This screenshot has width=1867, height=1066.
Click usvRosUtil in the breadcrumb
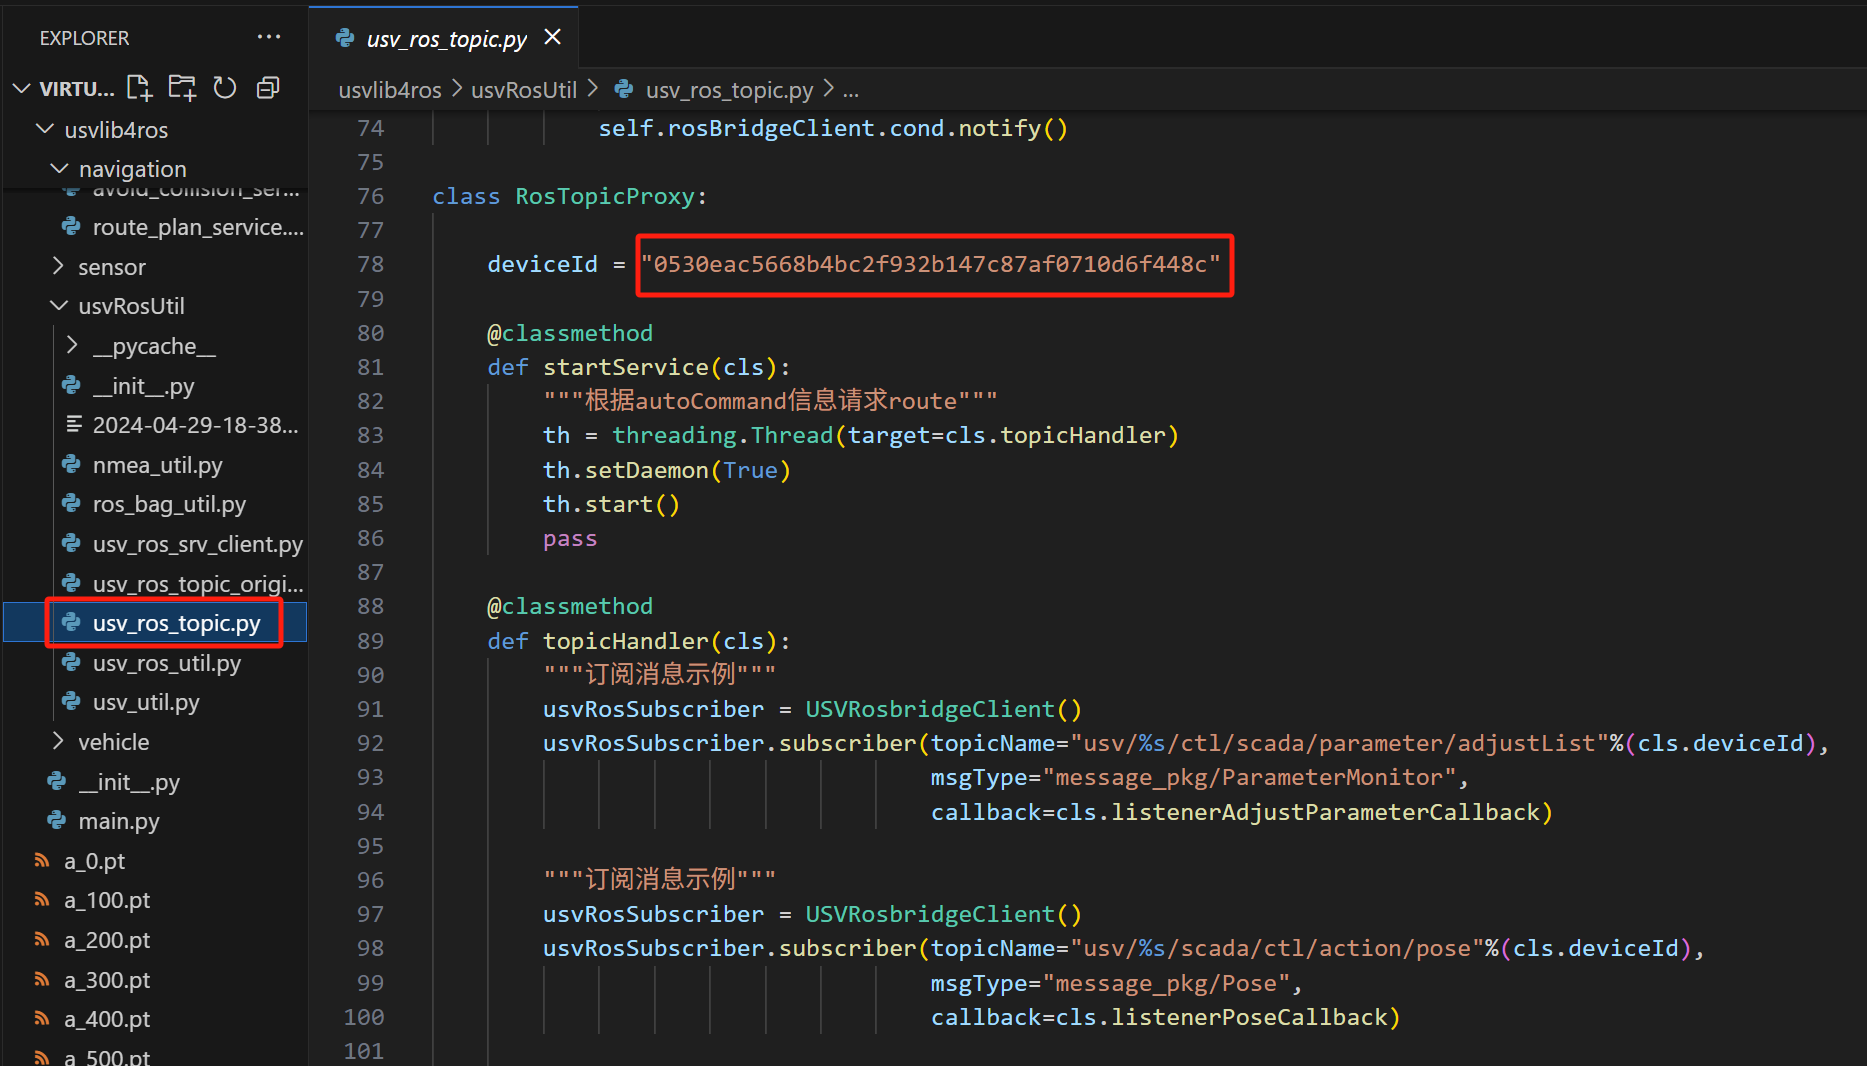click(x=523, y=90)
